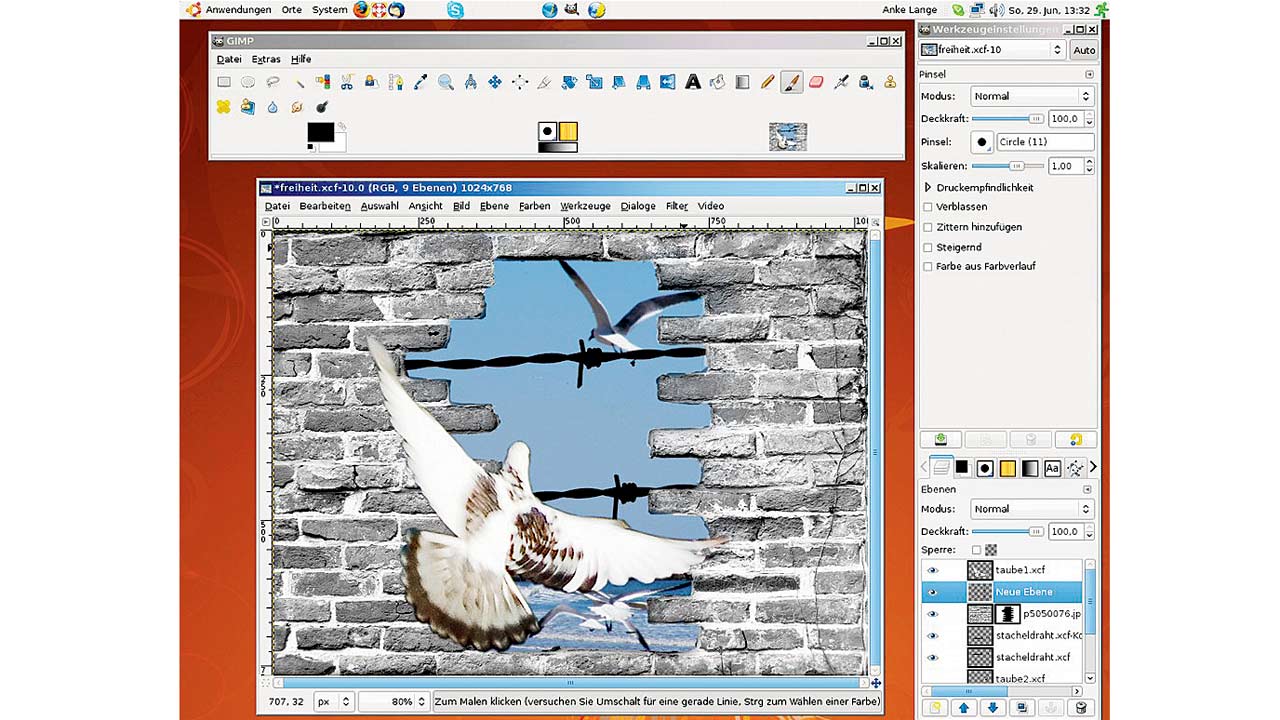Select the Zoom magnifier tool

tap(446, 82)
